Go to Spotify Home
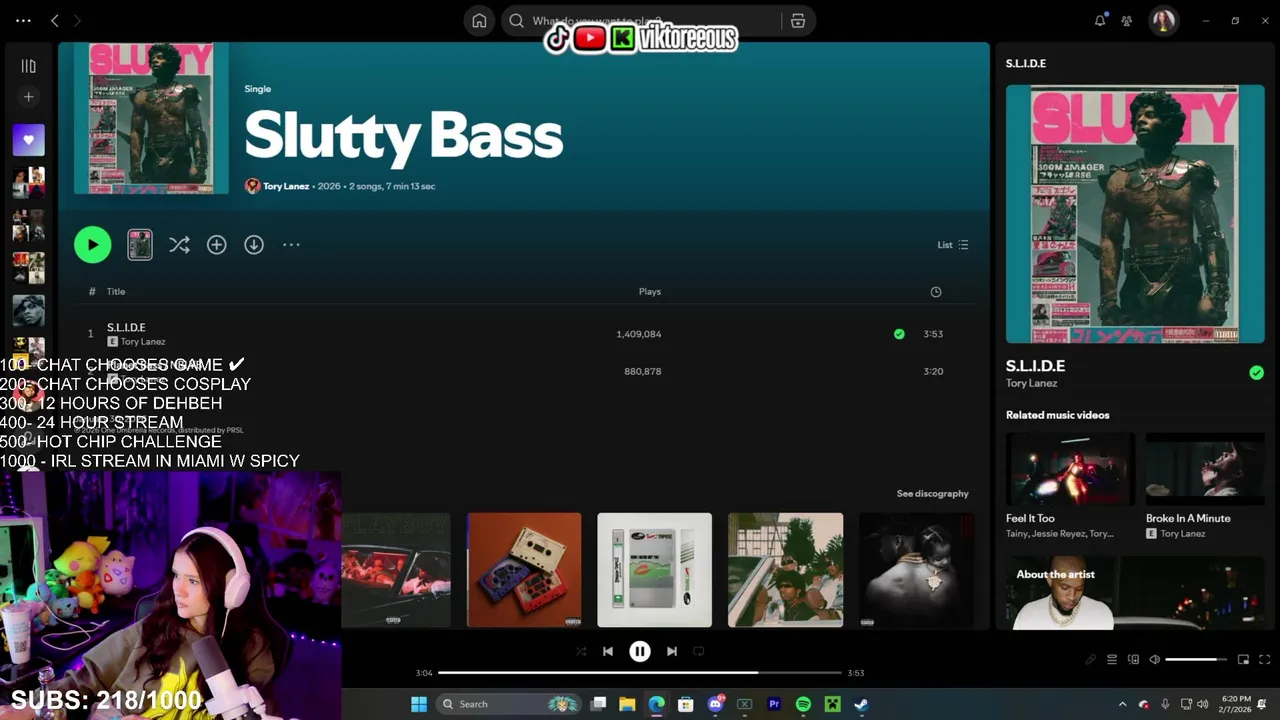The image size is (1280, 720). 479,21
